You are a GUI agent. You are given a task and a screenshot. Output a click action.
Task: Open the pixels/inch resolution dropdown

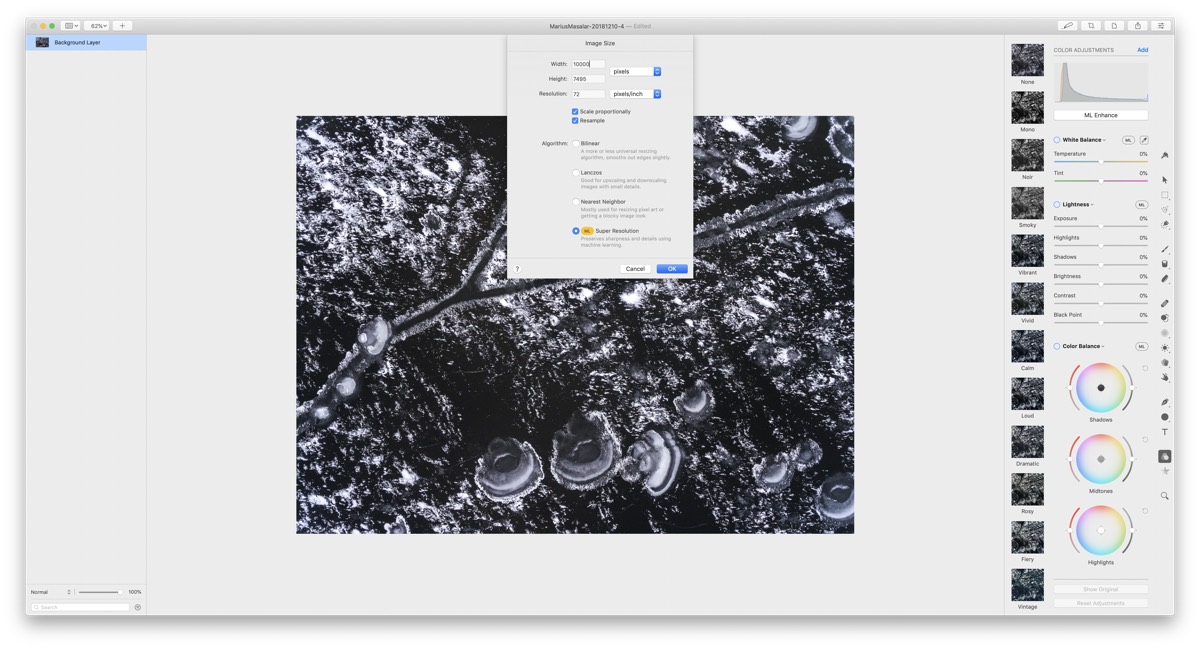636,94
